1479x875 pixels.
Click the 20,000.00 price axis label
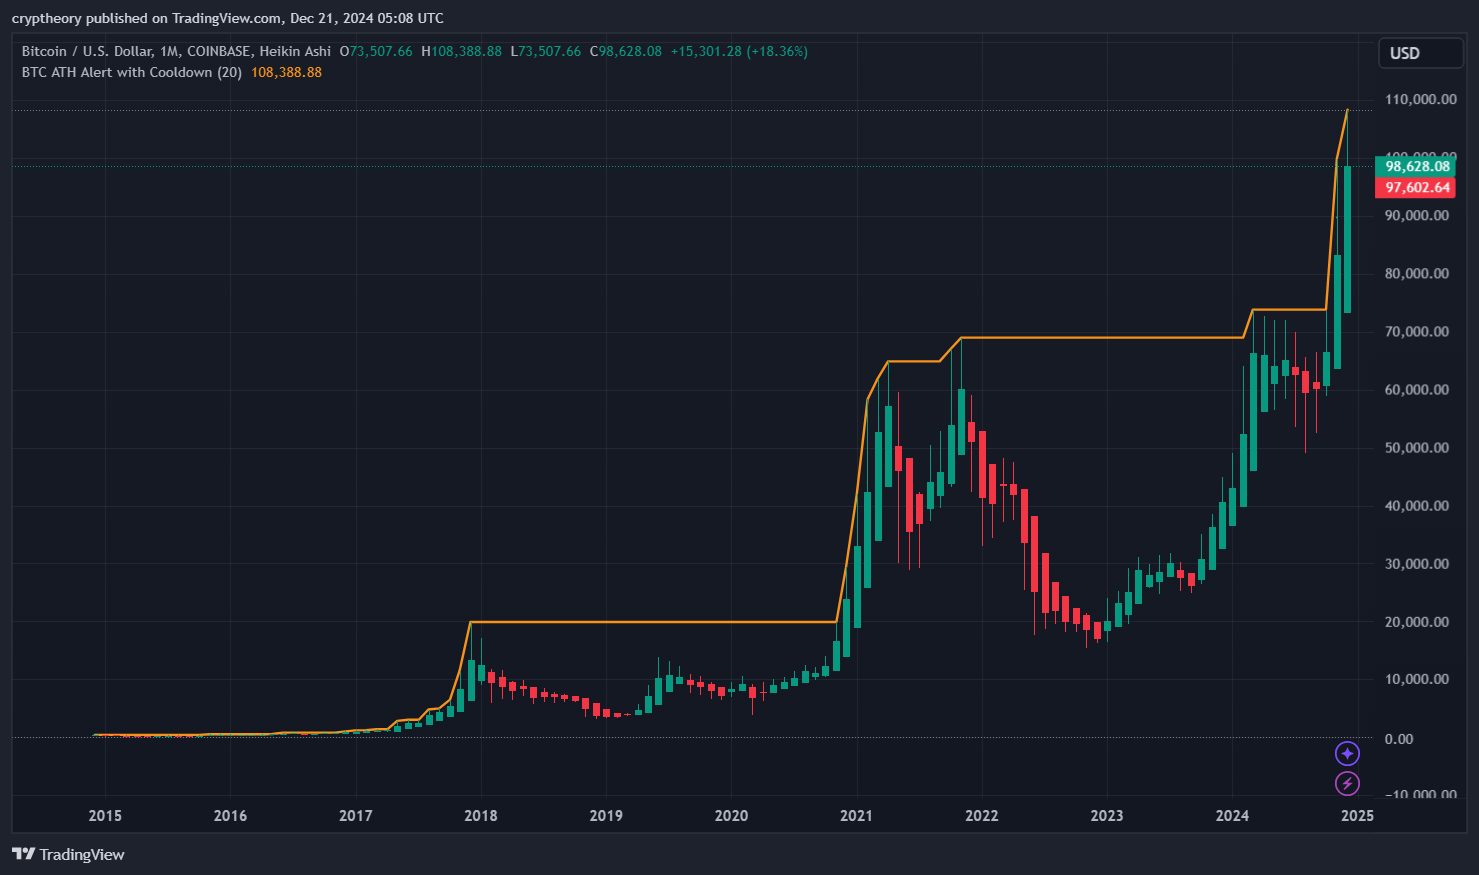pyautogui.click(x=1416, y=621)
